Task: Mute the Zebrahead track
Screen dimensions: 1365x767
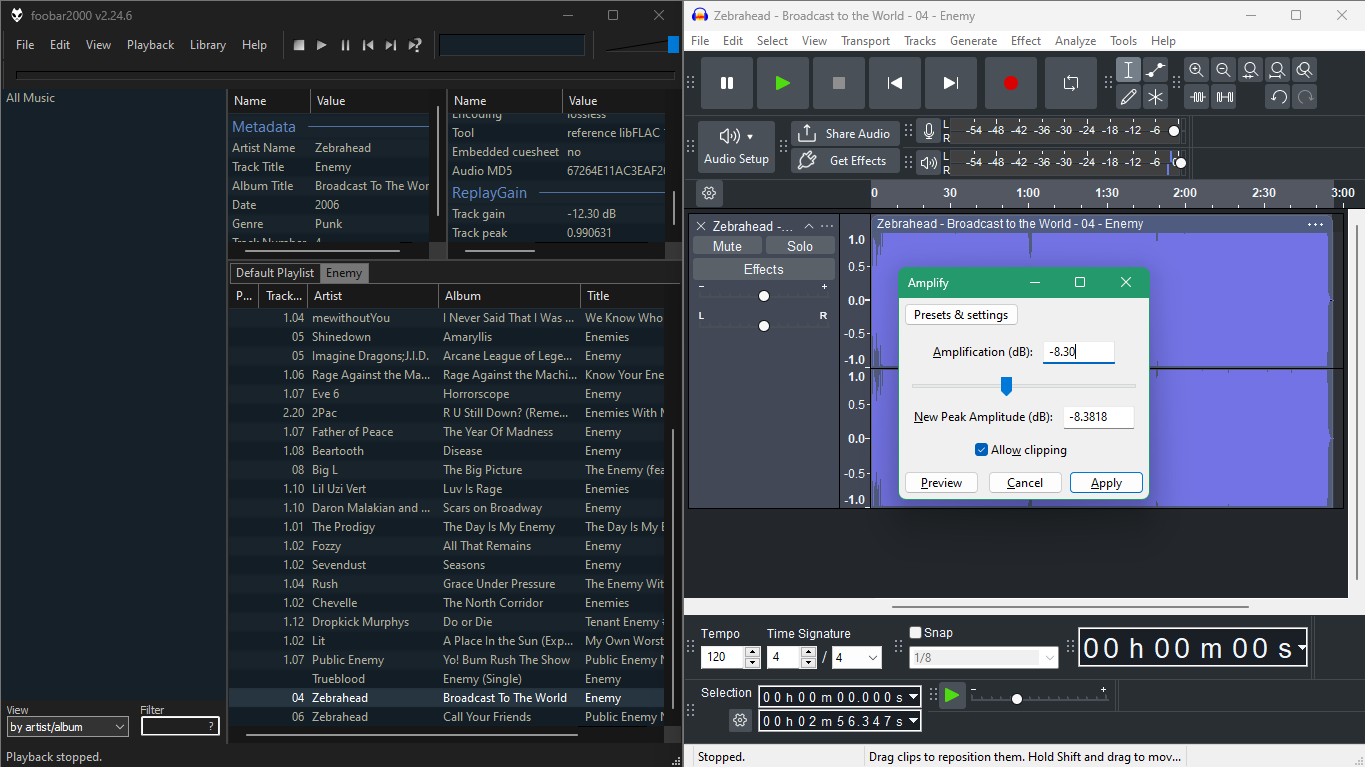Action: pyautogui.click(x=727, y=246)
